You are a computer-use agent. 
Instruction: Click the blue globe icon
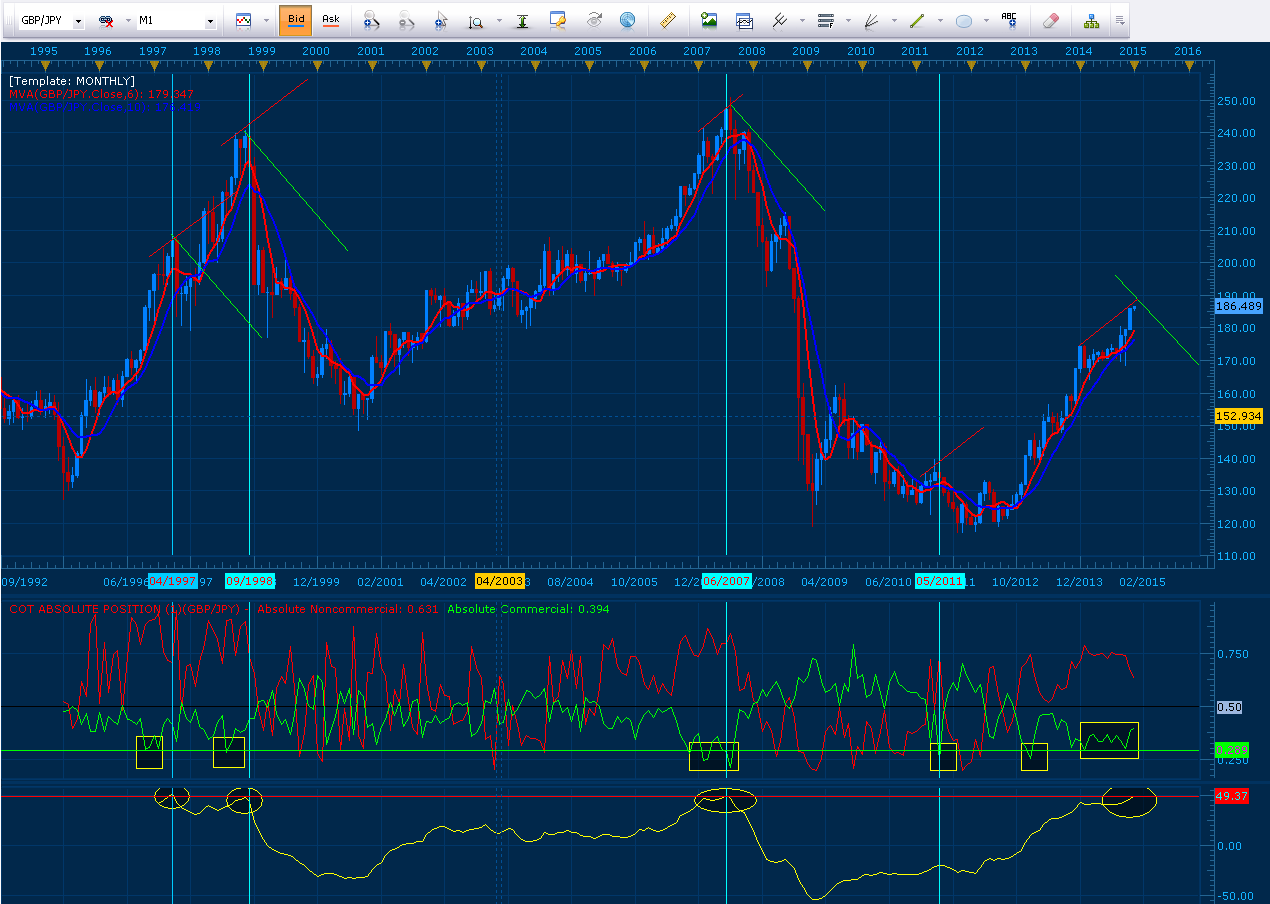[627, 20]
